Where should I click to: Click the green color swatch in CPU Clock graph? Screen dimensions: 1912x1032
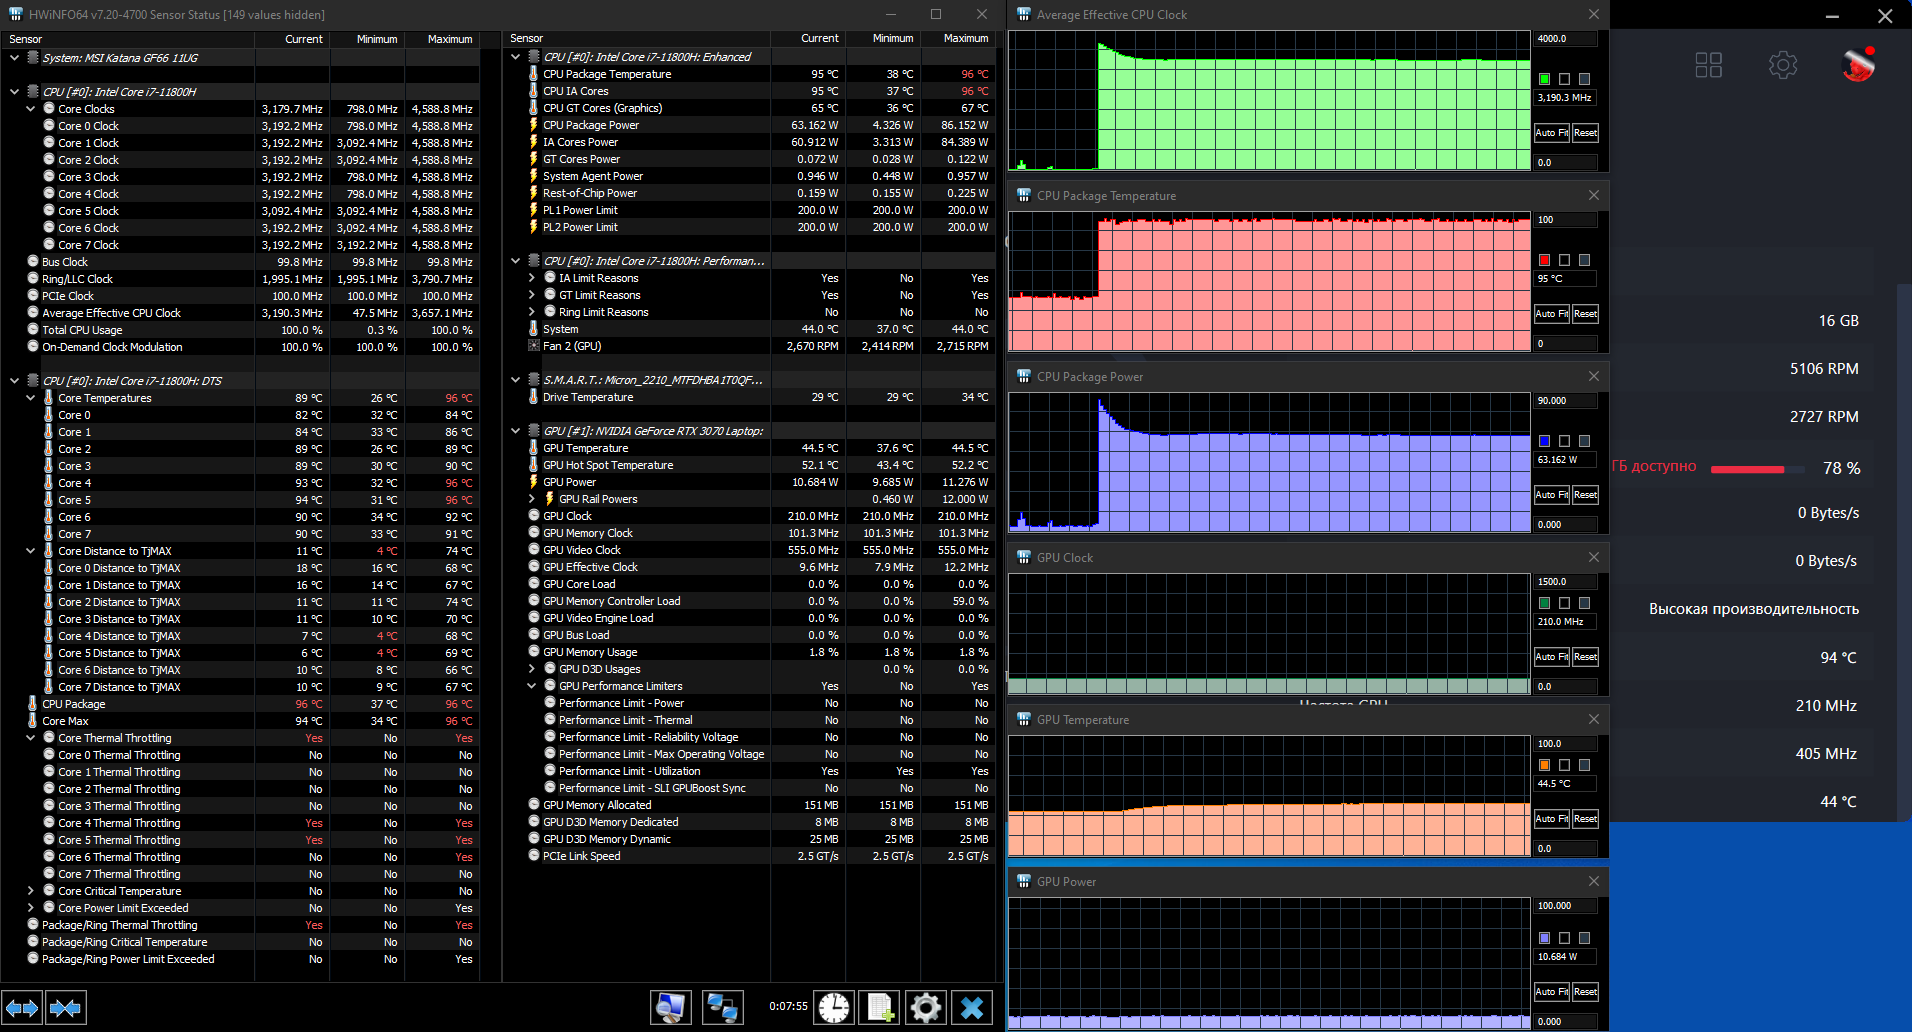pos(1544,79)
